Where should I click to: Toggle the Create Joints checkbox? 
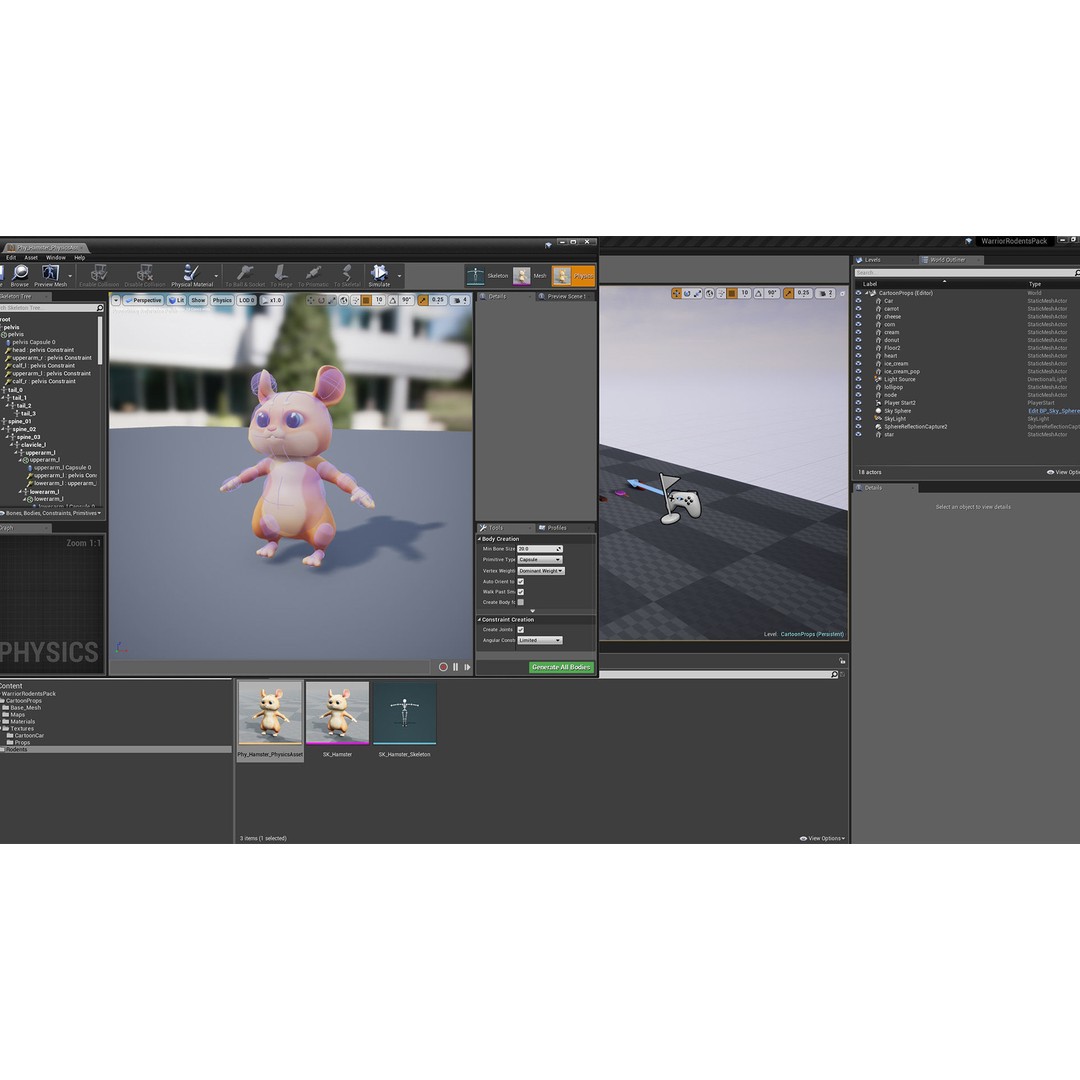521,630
